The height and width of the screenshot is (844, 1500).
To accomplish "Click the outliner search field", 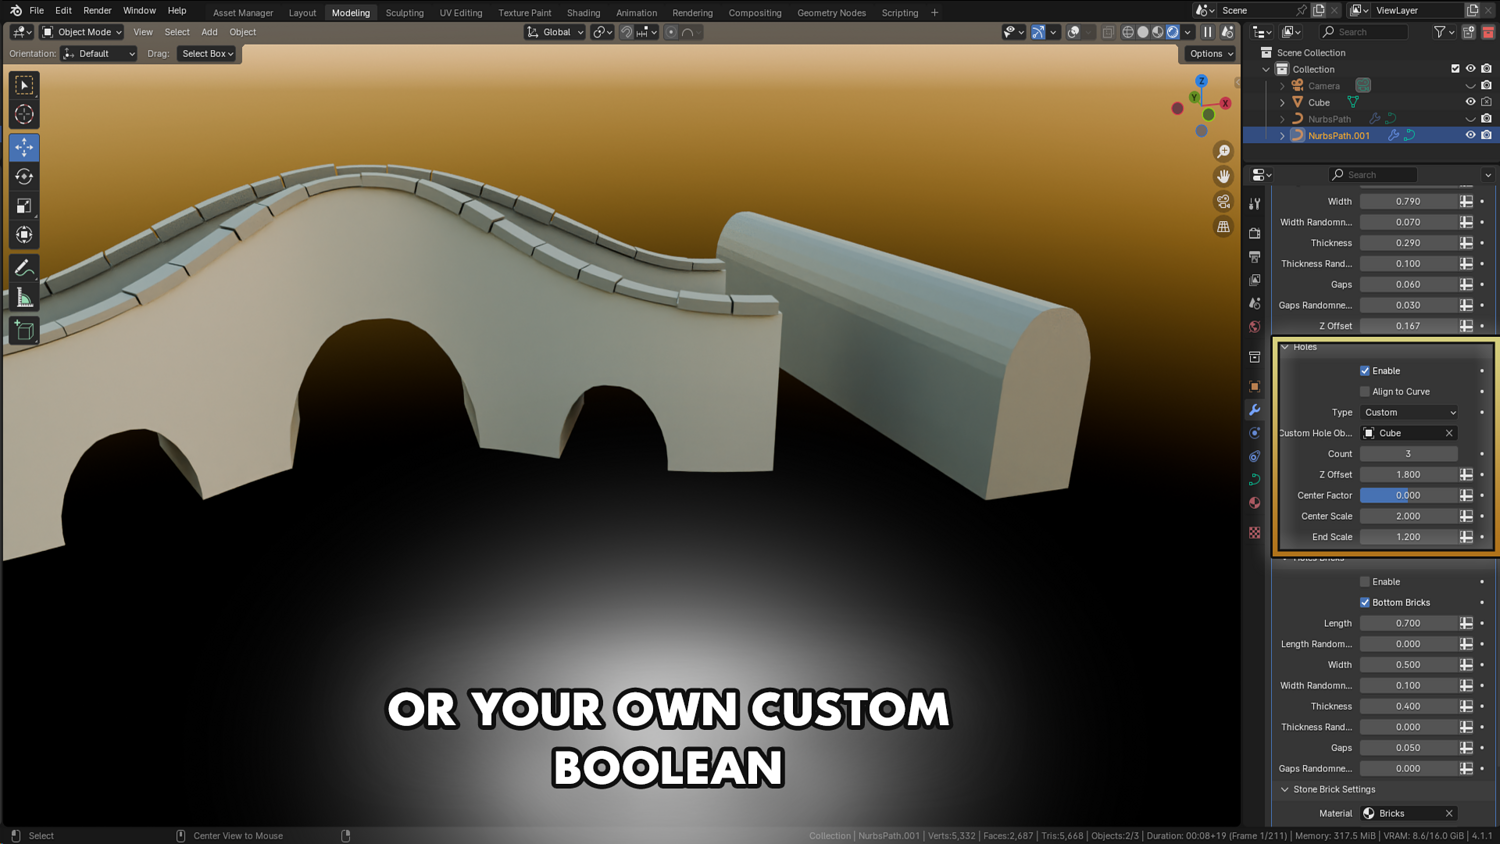I will pyautogui.click(x=1364, y=32).
